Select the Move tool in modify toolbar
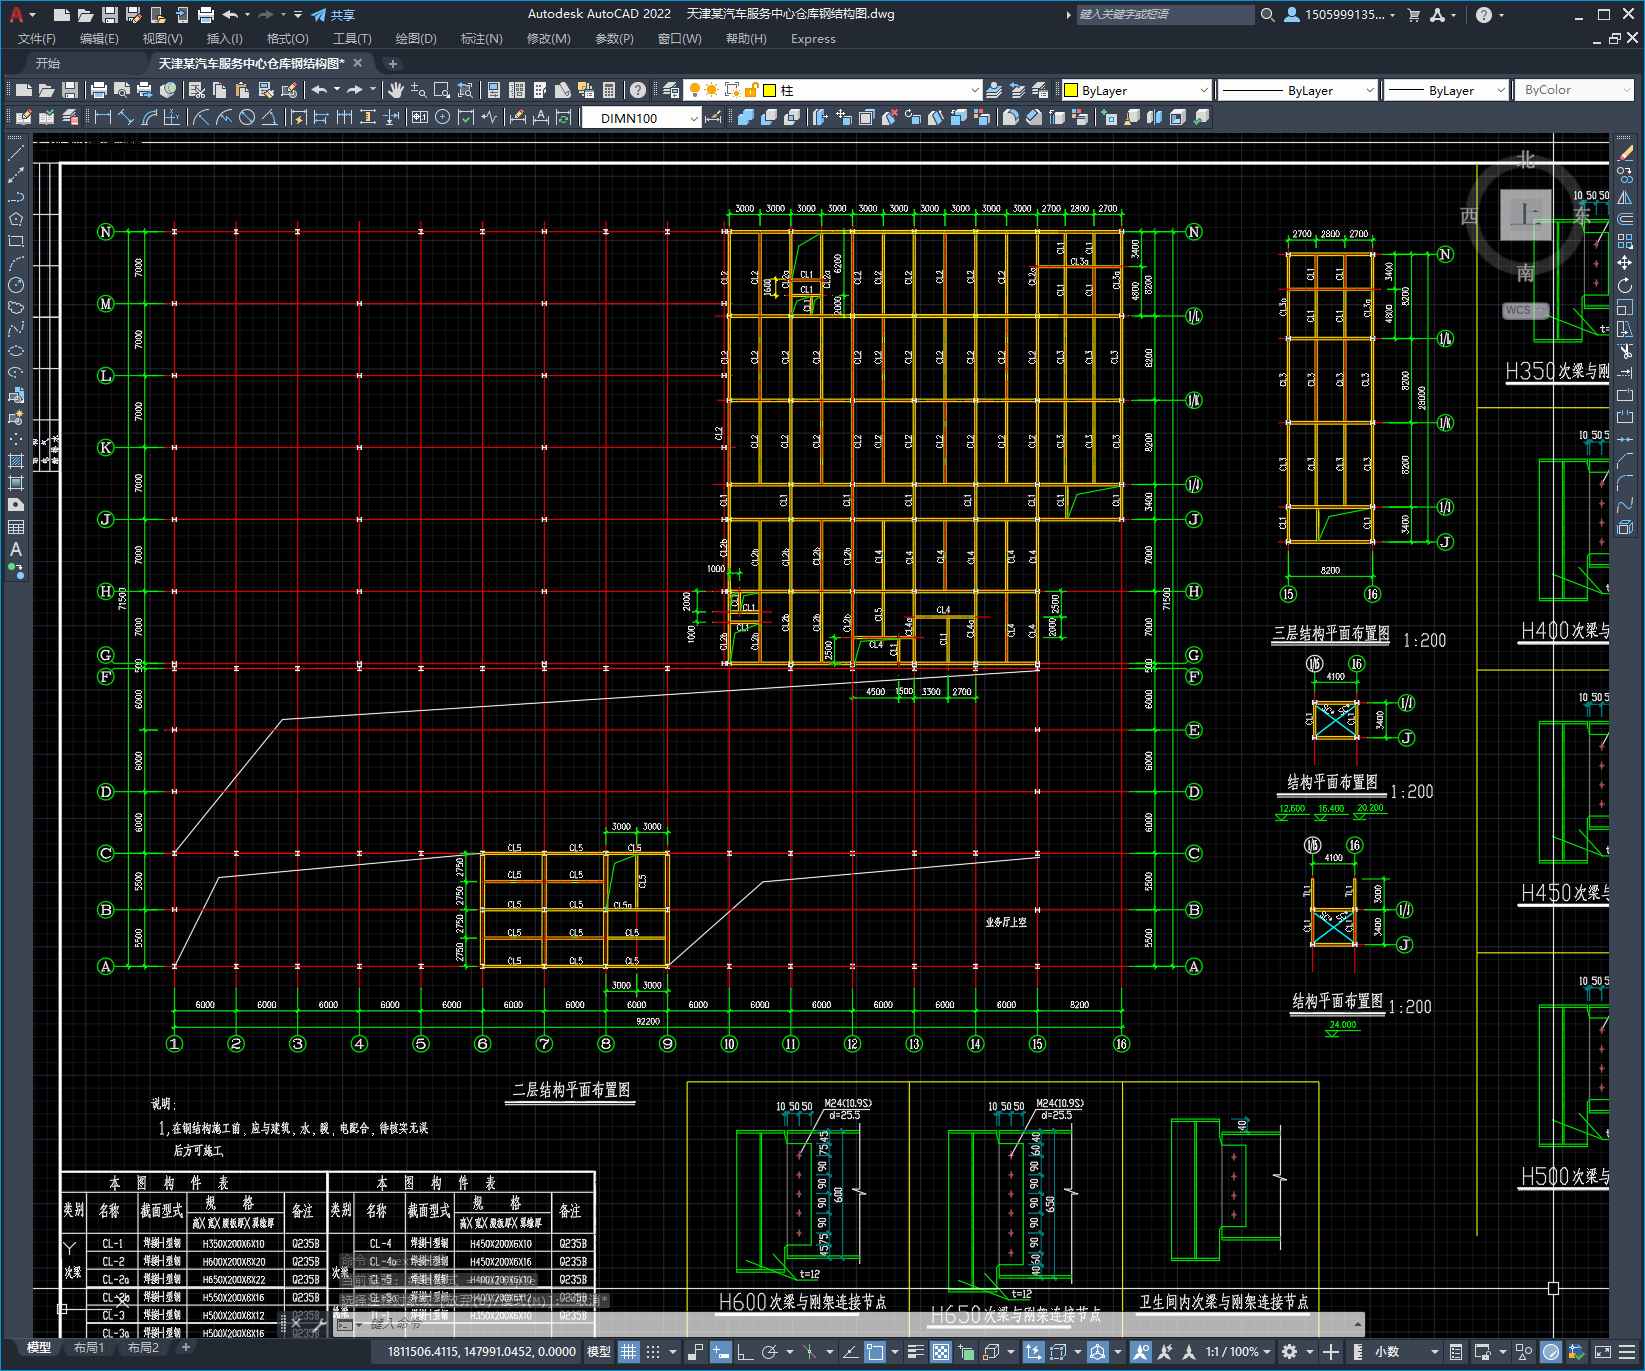Image resolution: width=1645 pixels, height=1371 pixels. 1625,263
